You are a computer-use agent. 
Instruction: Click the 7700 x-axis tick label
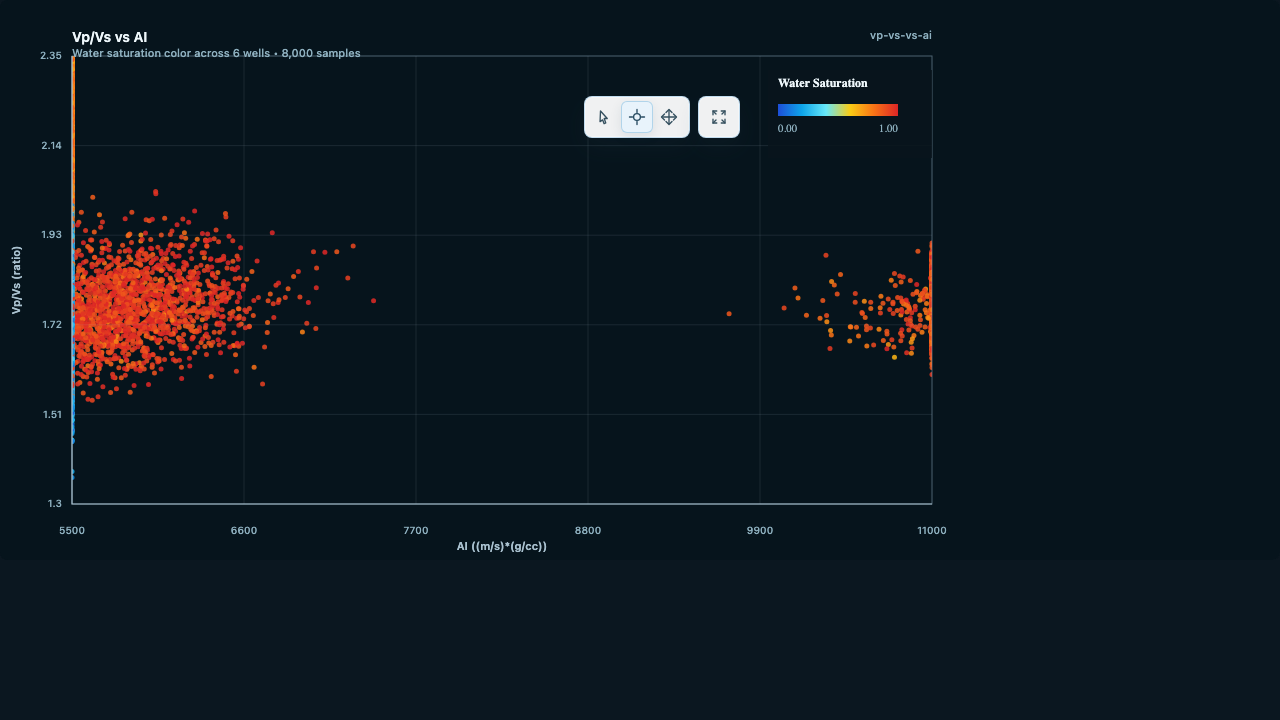pos(415,530)
